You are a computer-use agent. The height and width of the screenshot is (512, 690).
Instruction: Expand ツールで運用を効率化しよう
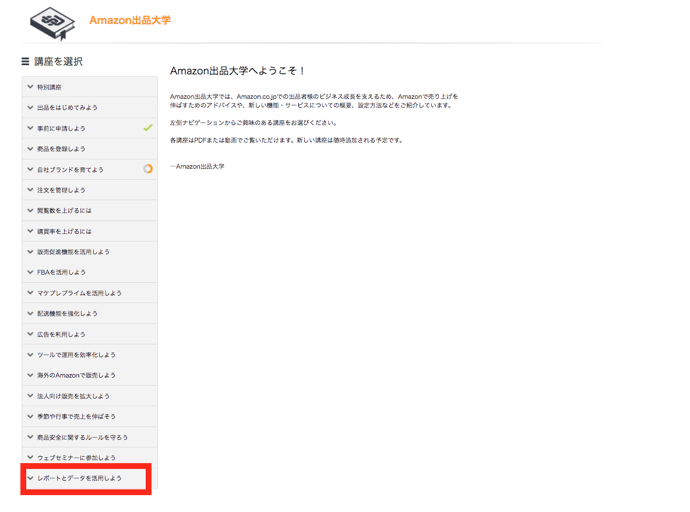[76, 355]
